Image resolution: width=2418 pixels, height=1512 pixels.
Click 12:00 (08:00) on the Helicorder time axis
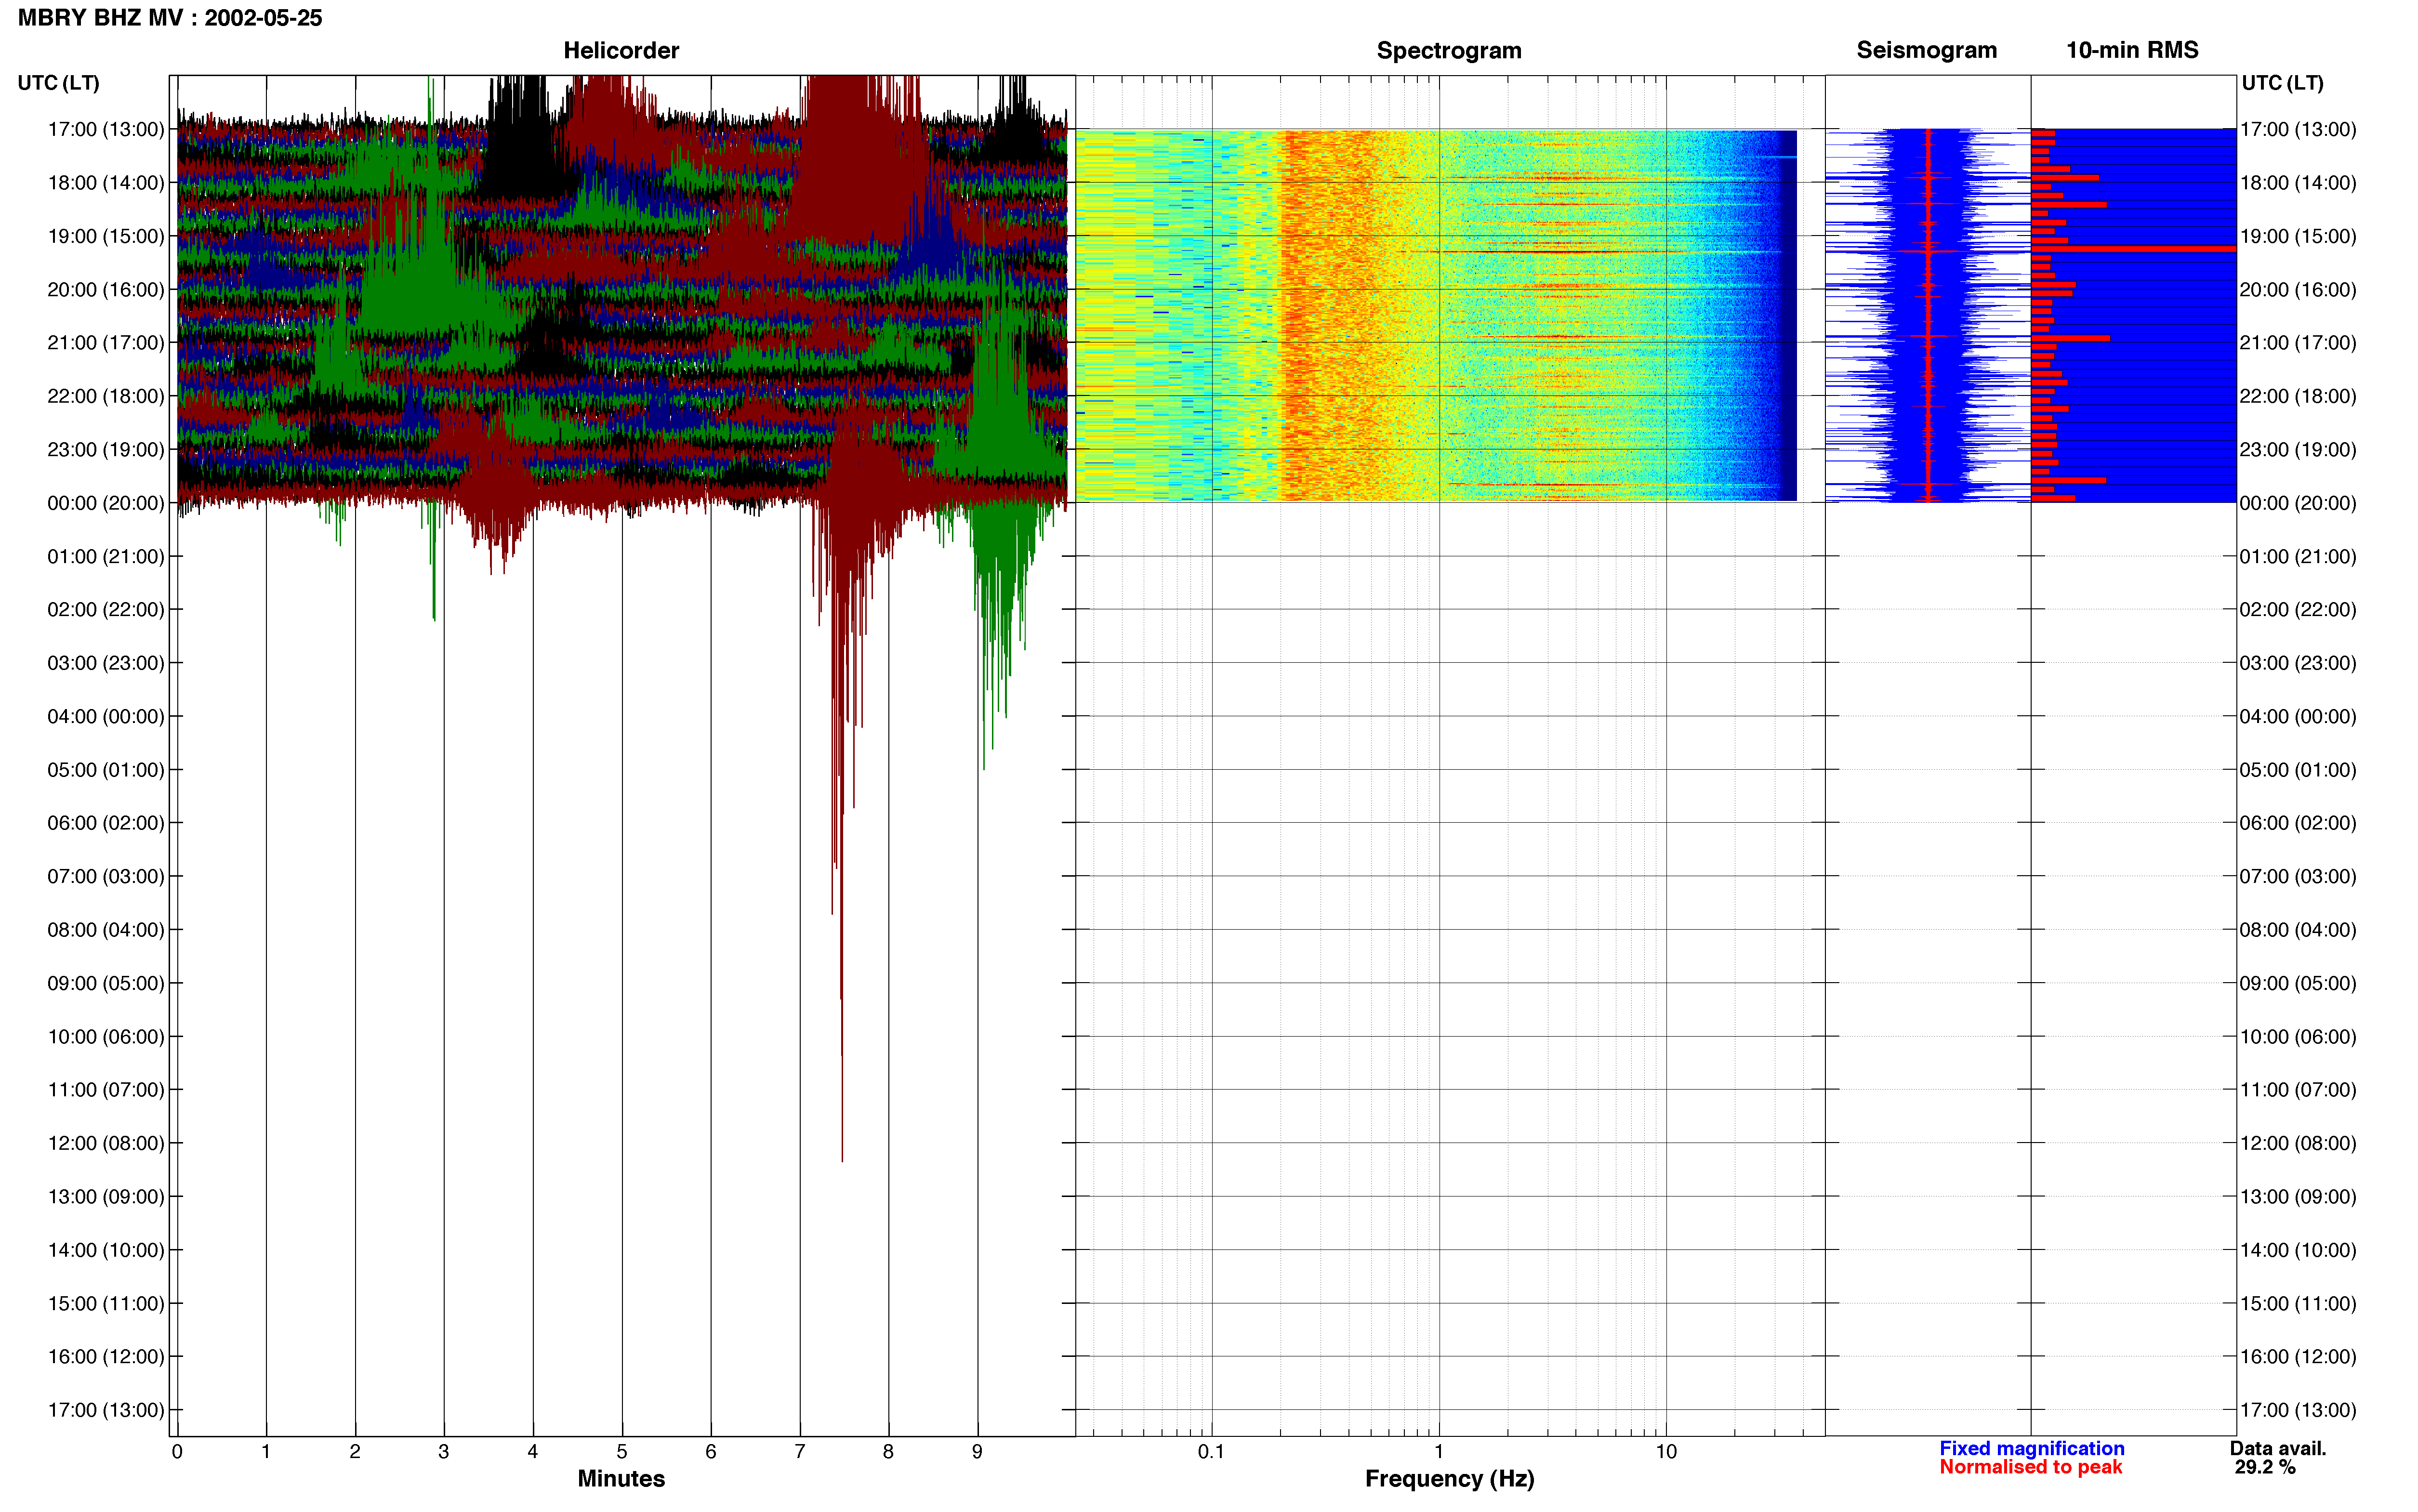click(x=106, y=1143)
